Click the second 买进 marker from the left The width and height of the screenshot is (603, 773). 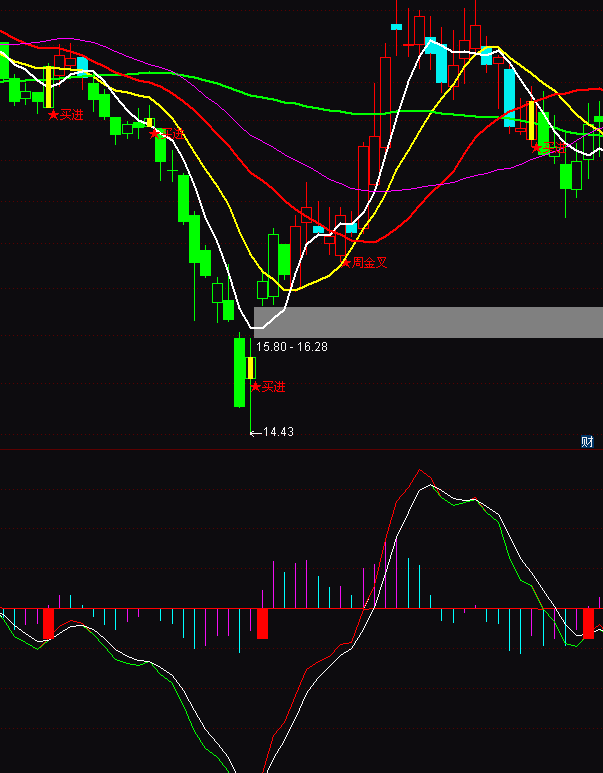point(166,133)
